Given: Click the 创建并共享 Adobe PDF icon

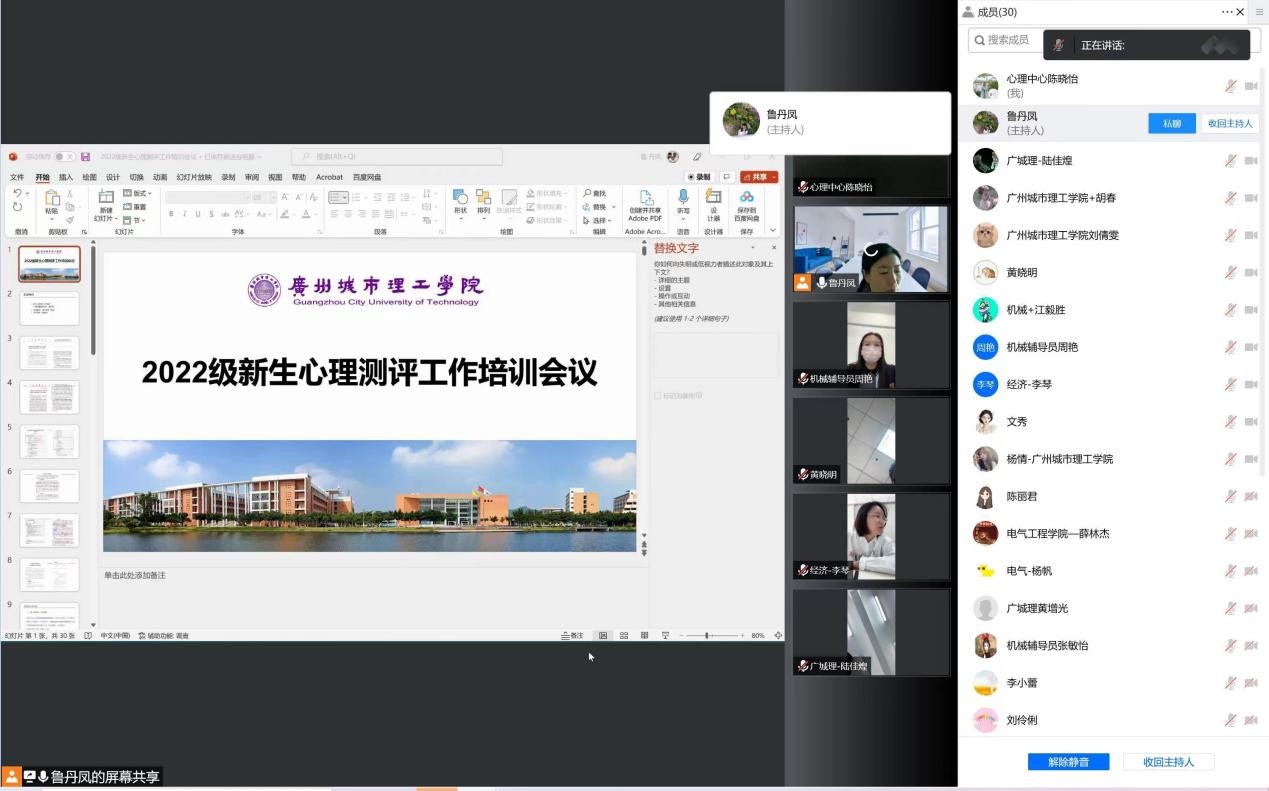Looking at the screenshot, I should point(645,198).
